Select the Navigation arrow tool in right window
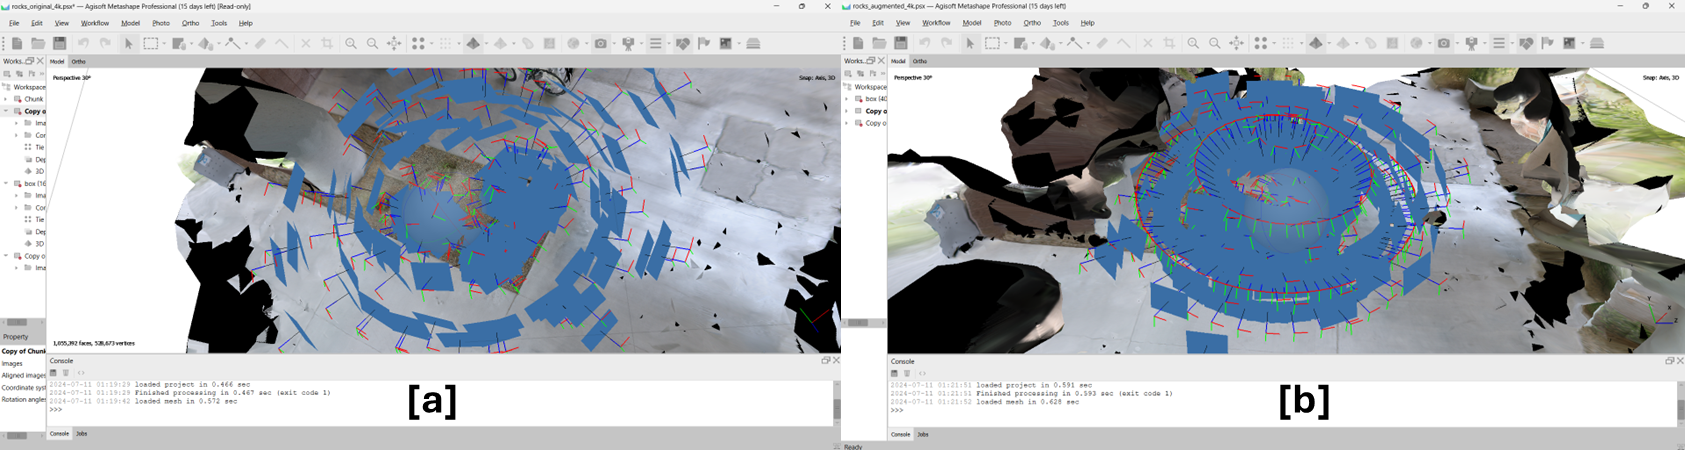This screenshot has height=450, width=1685. (970, 43)
